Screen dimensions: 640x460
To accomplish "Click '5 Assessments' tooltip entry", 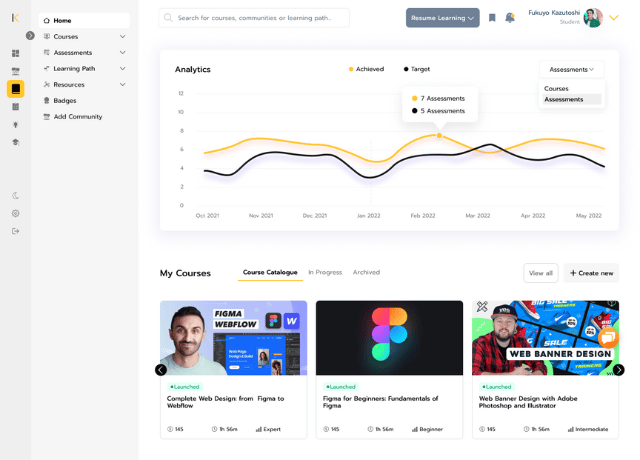I will click(438, 111).
